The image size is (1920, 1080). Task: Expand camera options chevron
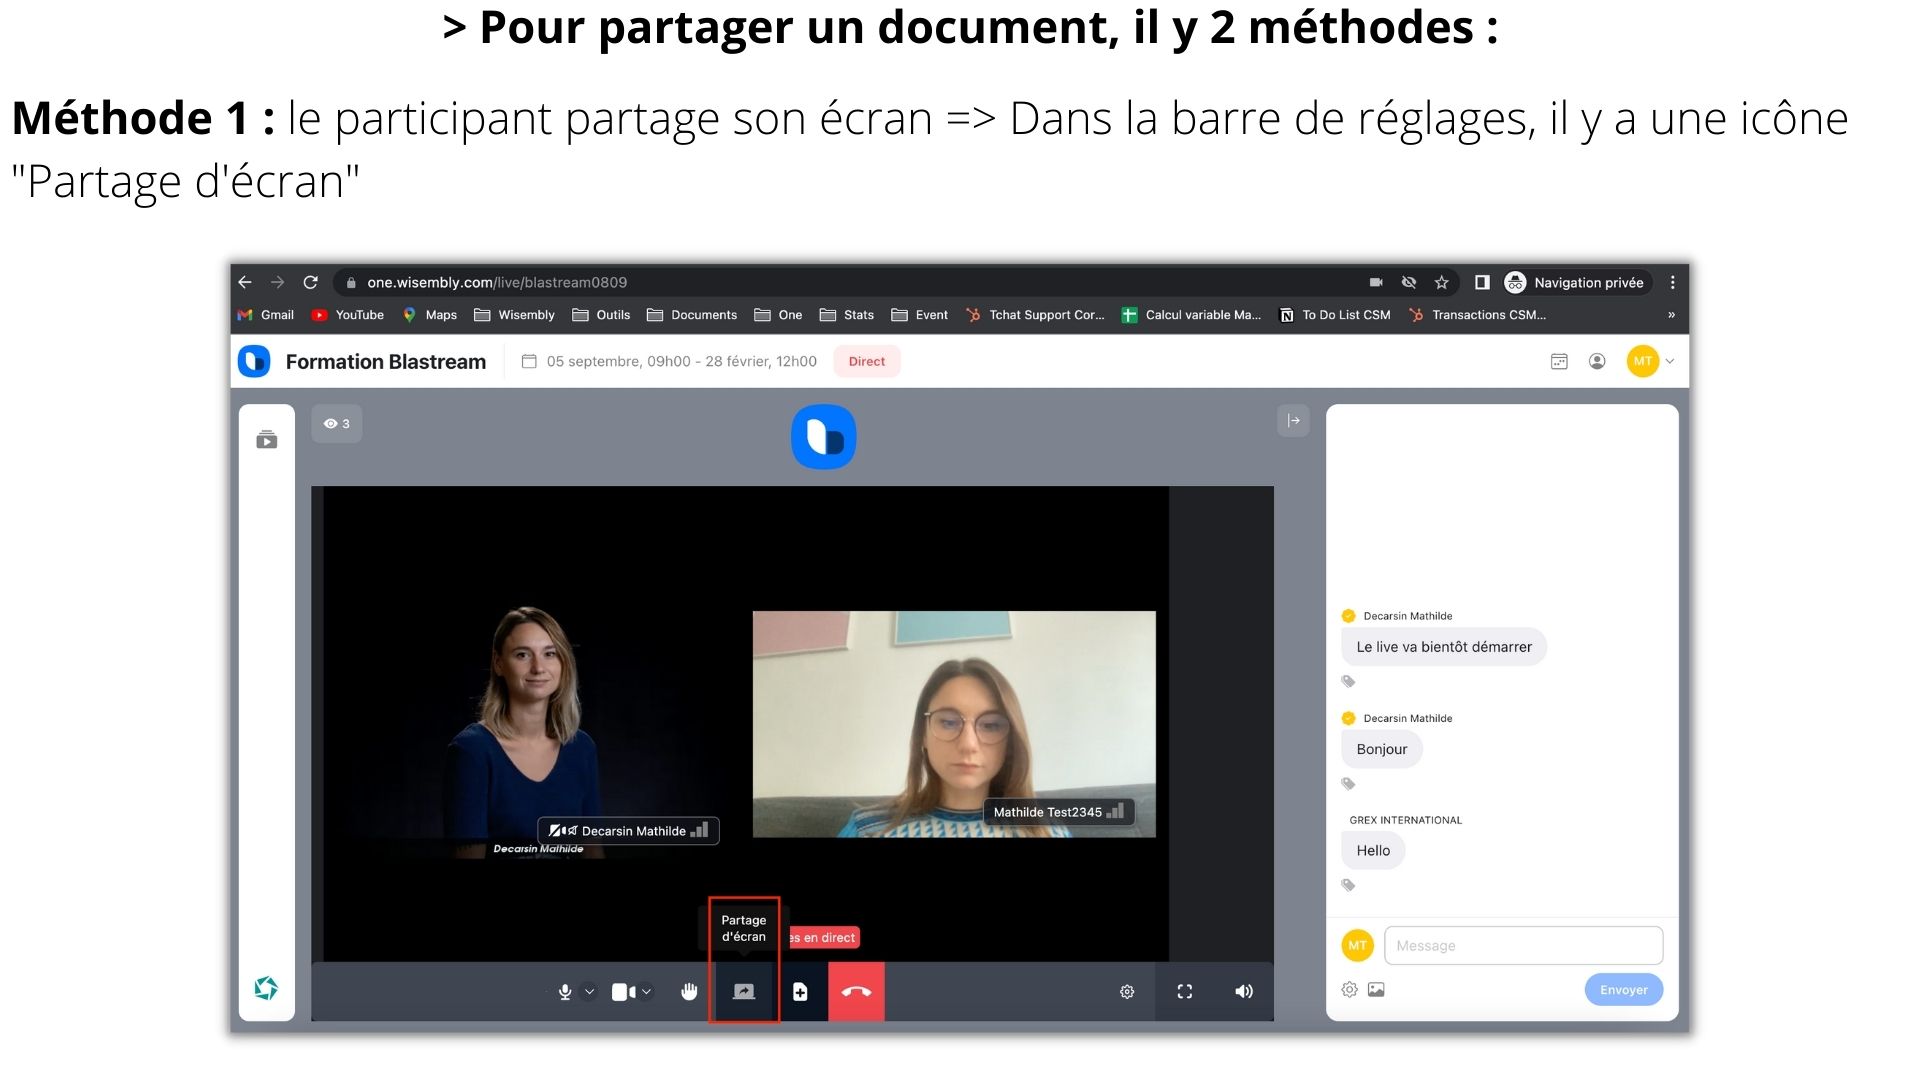647,991
